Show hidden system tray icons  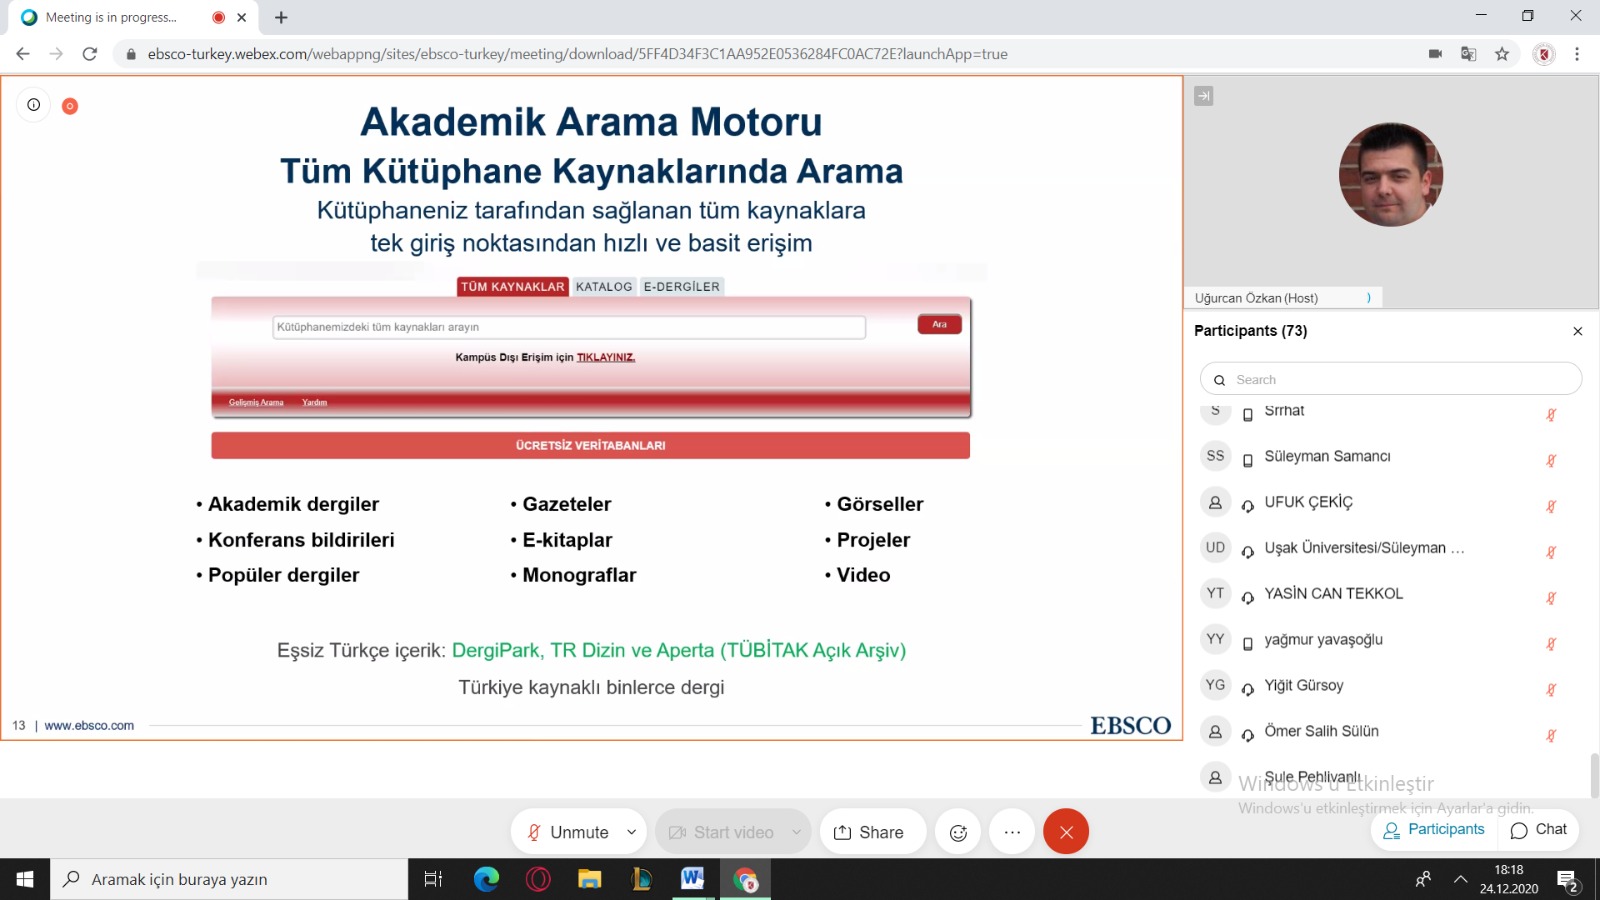click(1461, 879)
